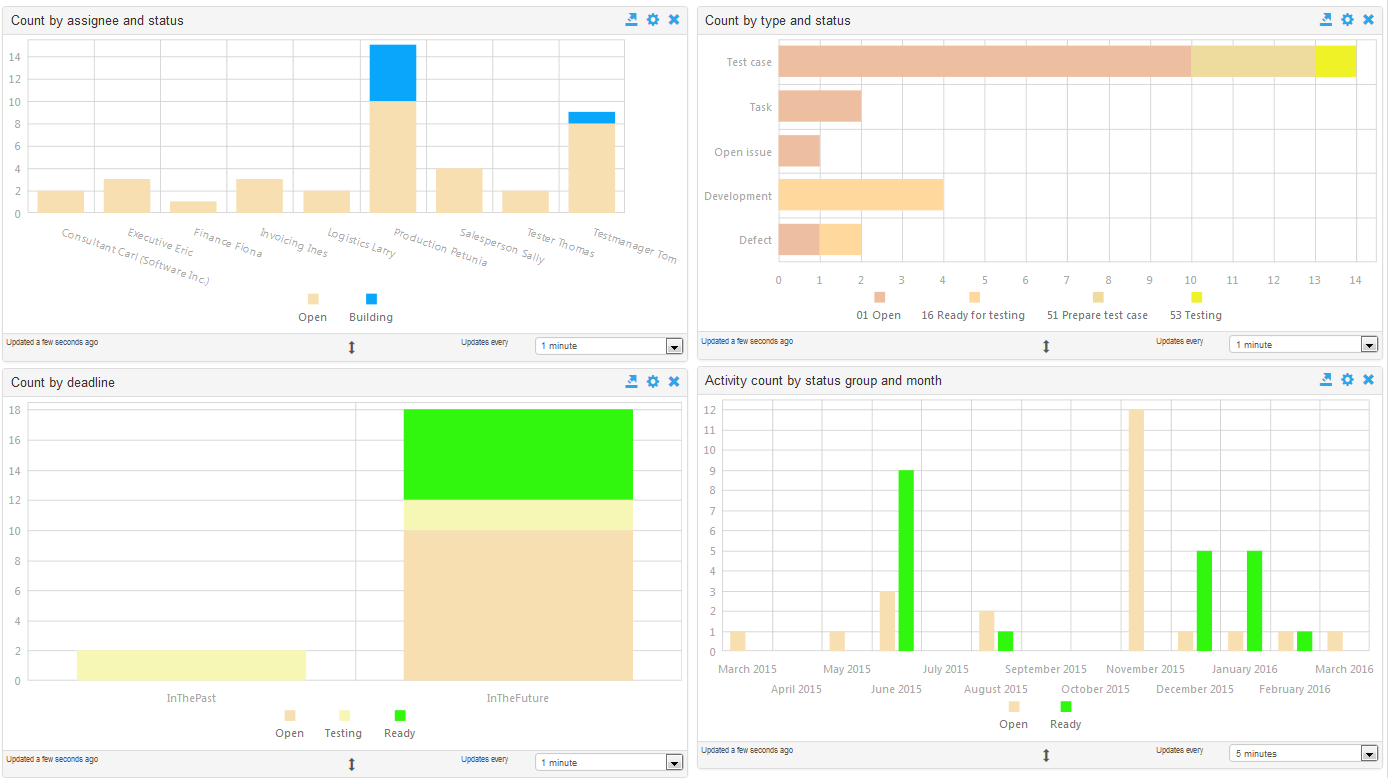Click the blue Building segment for Production Petunia
The image size is (1391, 778).
click(x=393, y=73)
